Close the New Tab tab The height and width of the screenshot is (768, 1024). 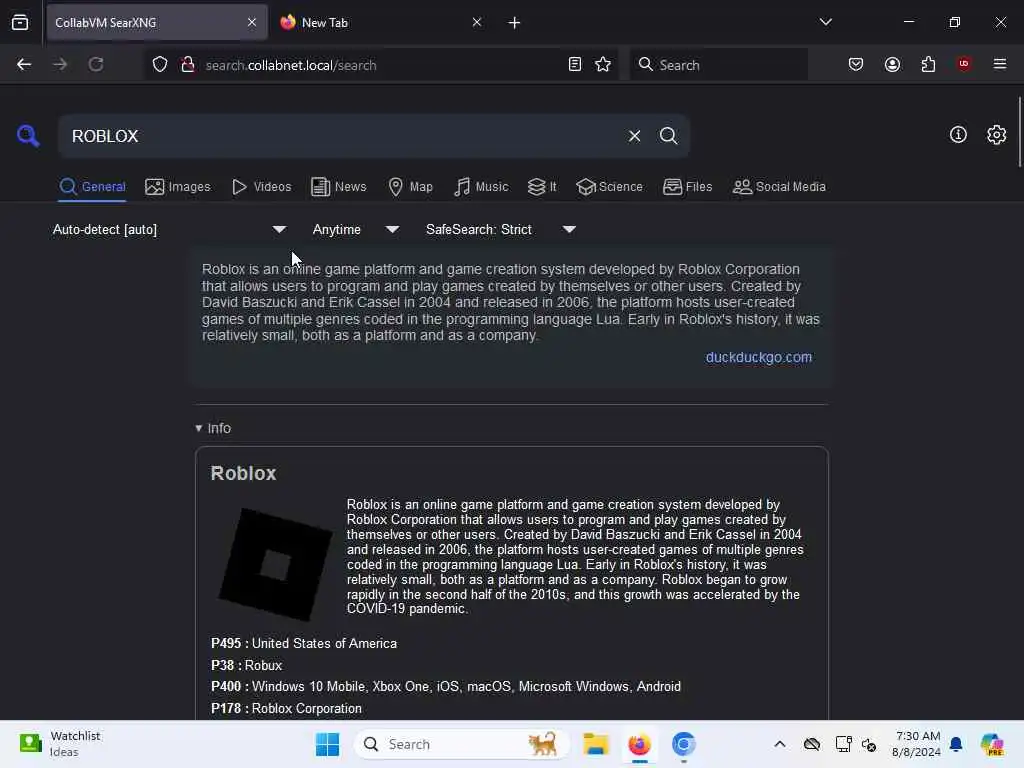click(x=477, y=22)
